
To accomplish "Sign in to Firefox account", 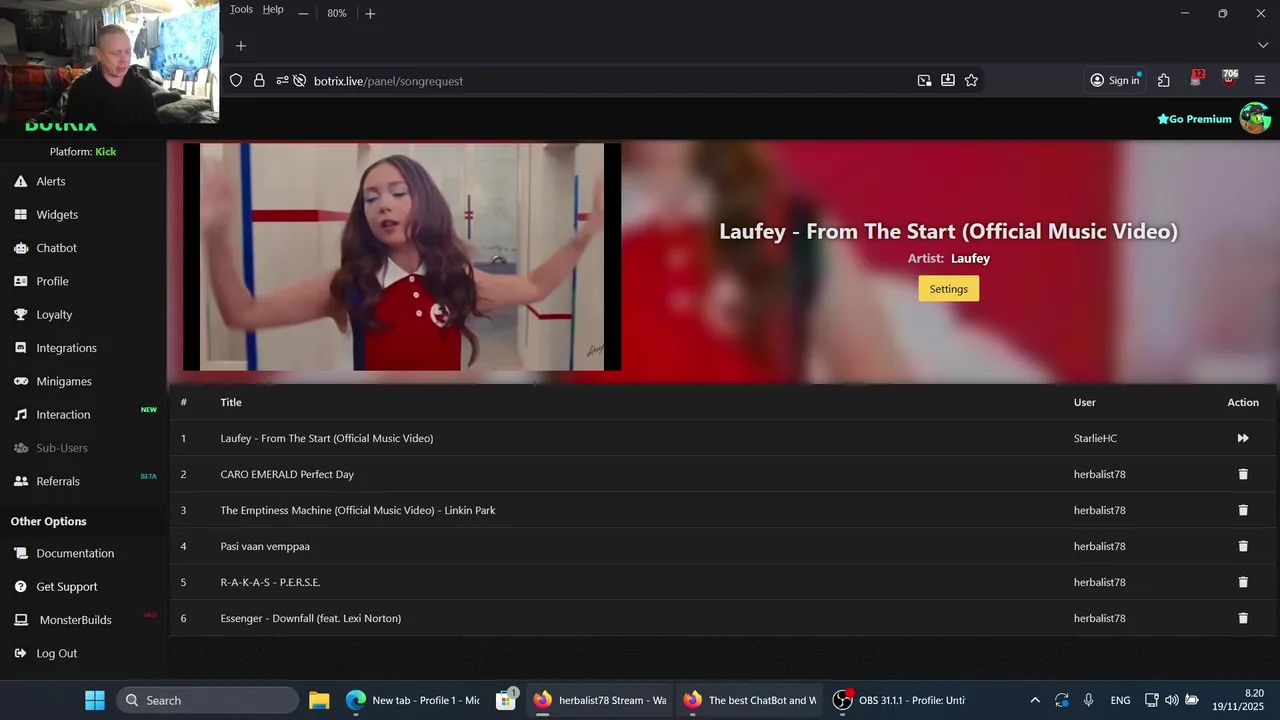I will (x=1115, y=81).
